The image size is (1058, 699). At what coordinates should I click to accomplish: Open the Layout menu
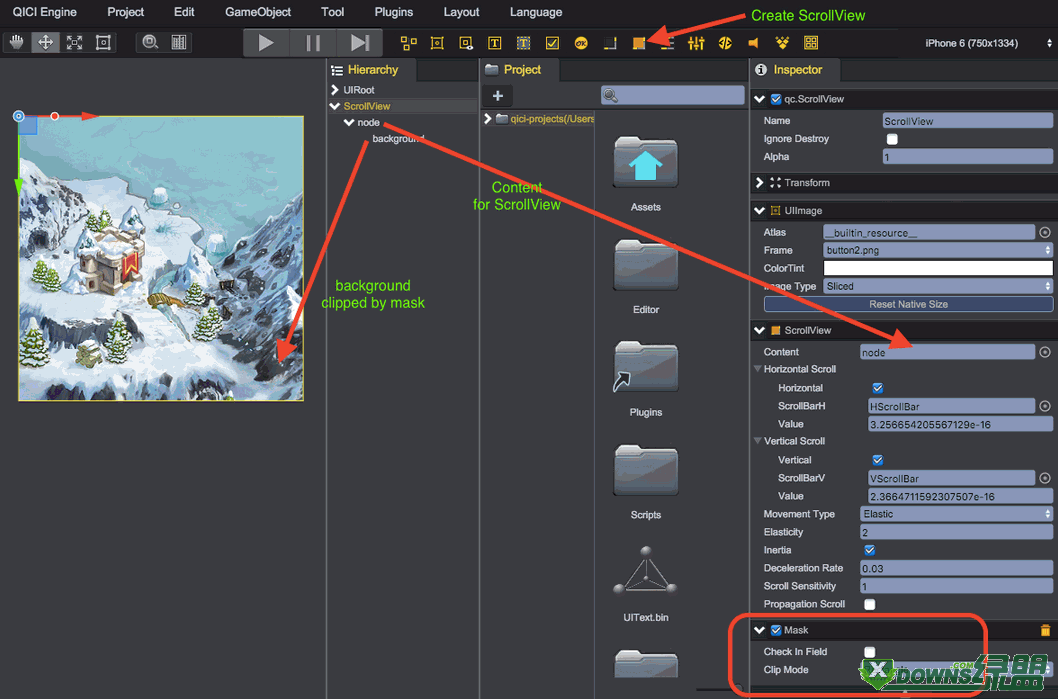461,12
